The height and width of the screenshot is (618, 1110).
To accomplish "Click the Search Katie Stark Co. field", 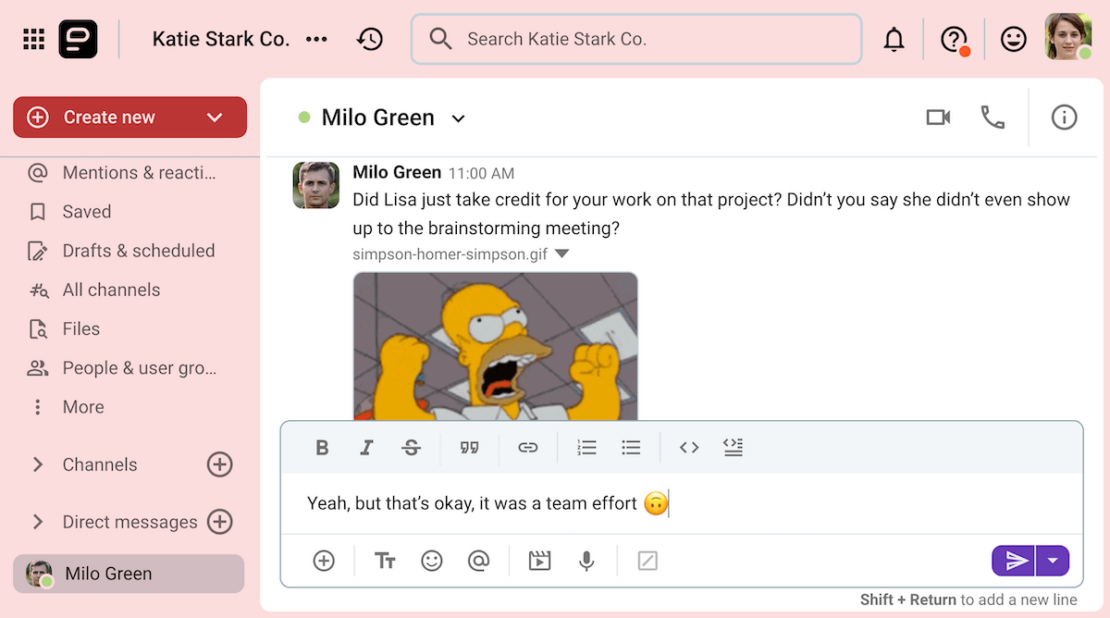I will click(x=636, y=39).
